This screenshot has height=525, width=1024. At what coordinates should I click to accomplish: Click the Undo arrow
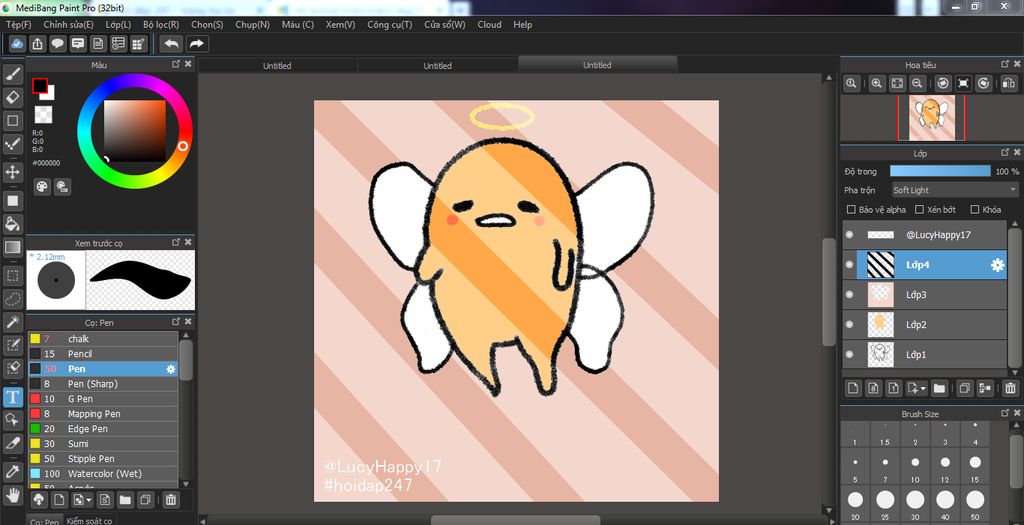[172, 44]
